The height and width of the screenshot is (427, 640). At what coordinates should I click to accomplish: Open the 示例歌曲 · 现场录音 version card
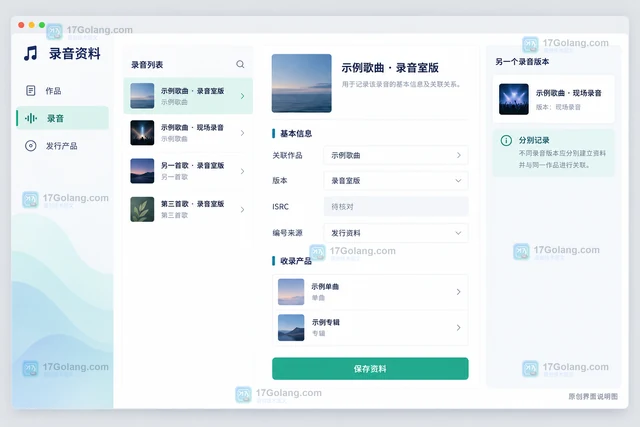click(553, 99)
